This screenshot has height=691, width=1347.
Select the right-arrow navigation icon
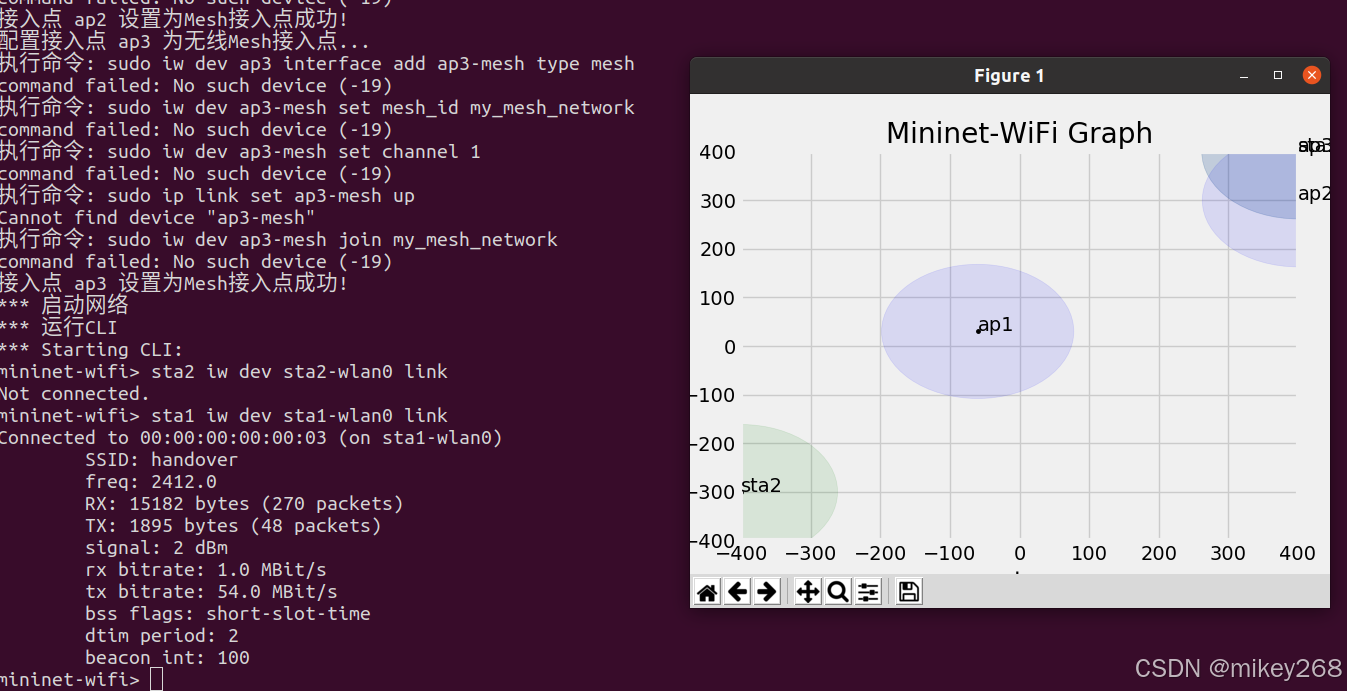point(767,591)
